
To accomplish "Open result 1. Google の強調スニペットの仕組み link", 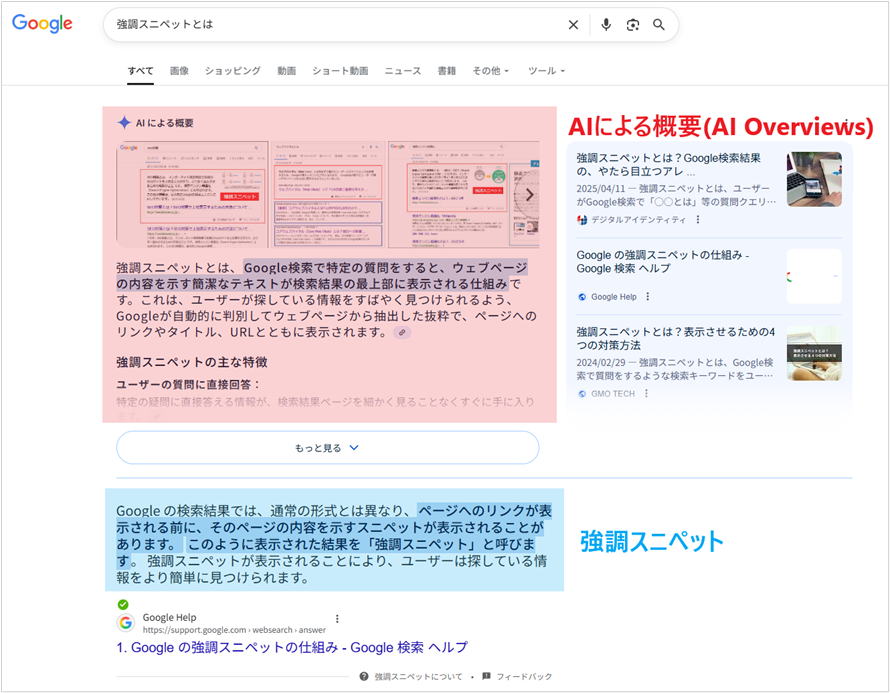I will tap(292, 648).
